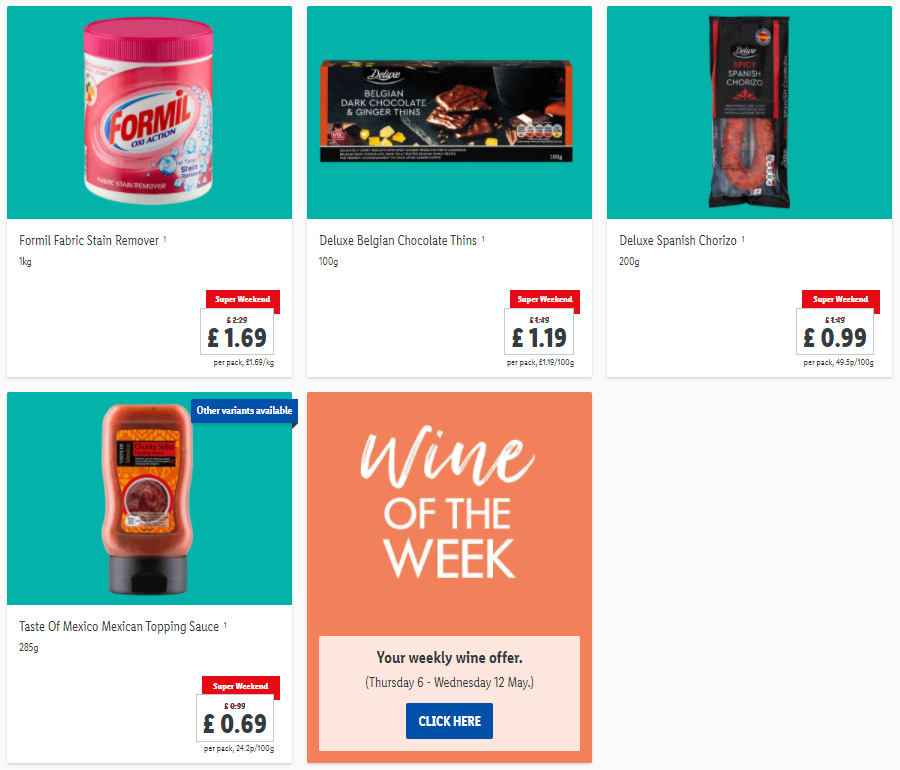900x770 pixels.
Task: Select the Other variants available badge
Action: pyautogui.click(x=244, y=411)
